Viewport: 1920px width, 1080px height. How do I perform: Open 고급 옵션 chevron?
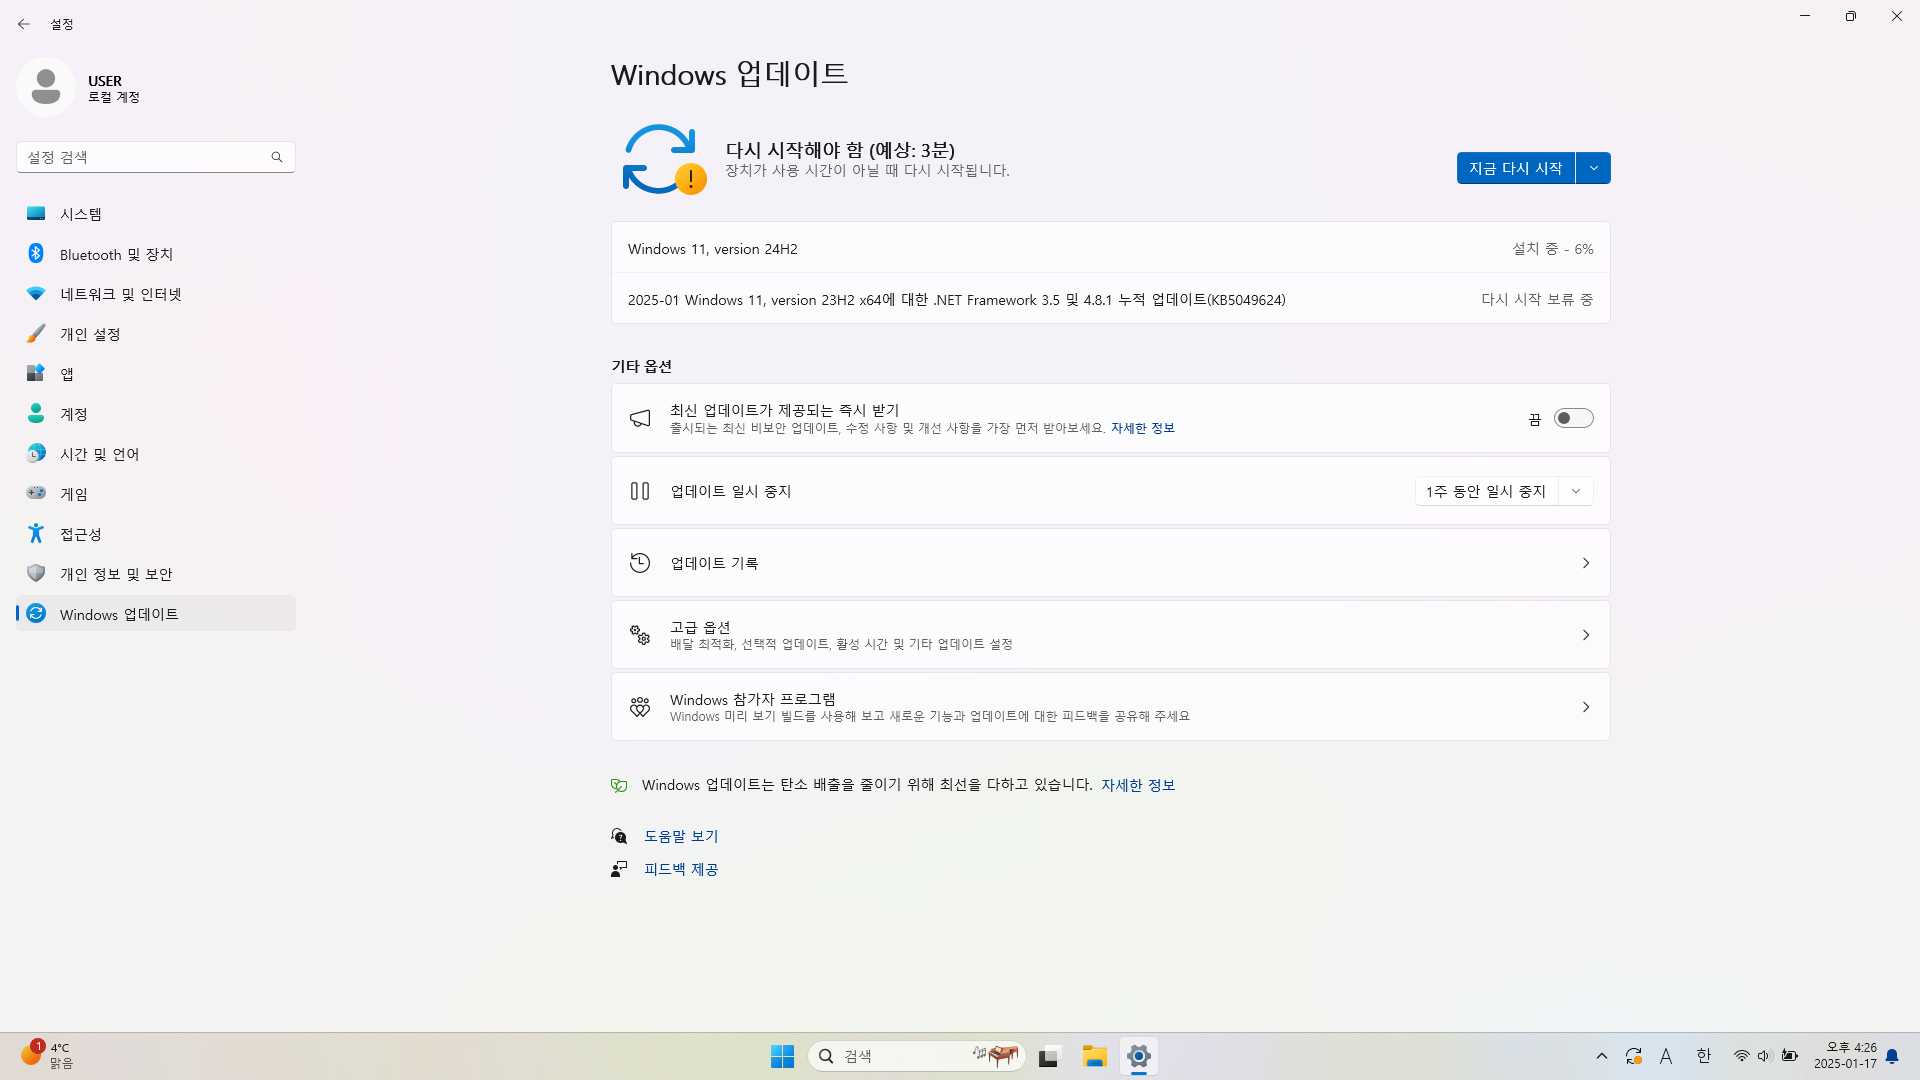[1586, 635]
